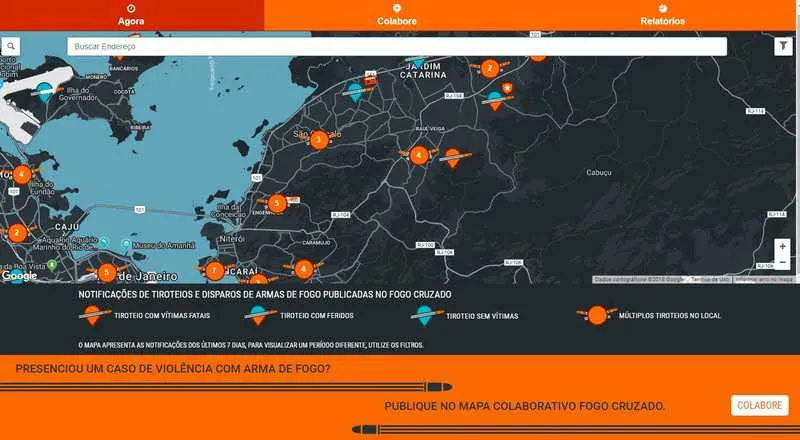The image size is (800, 440).
Task: Click the Múltiplos tiroteios no local legend icon
Action: pyautogui.click(x=596, y=315)
